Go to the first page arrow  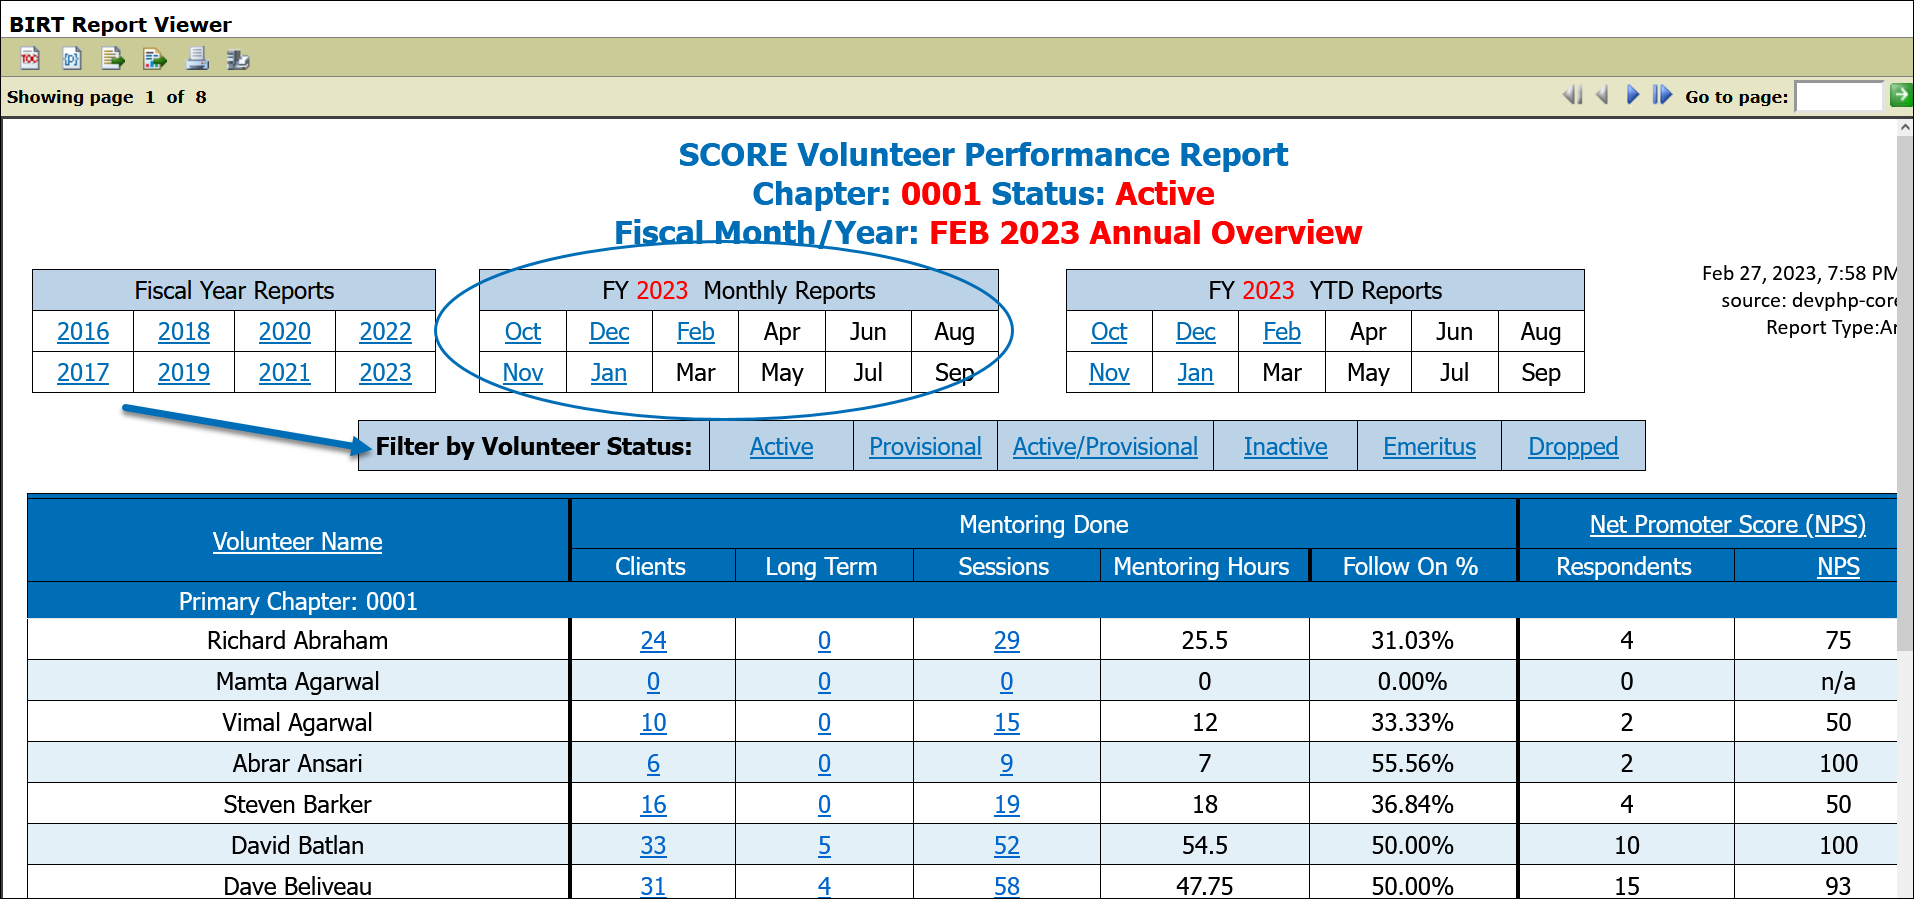click(1573, 95)
